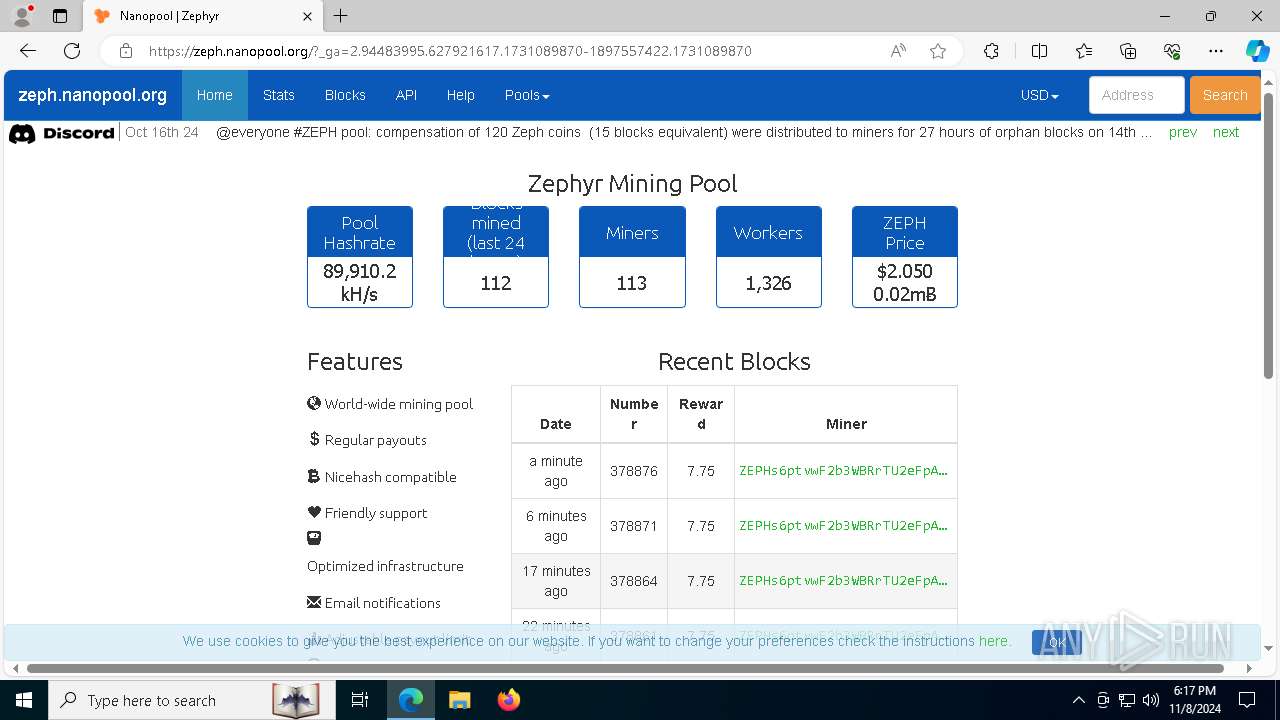1280x720 pixels.
Task: Open File Explorer from taskbar
Action: pos(459,700)
